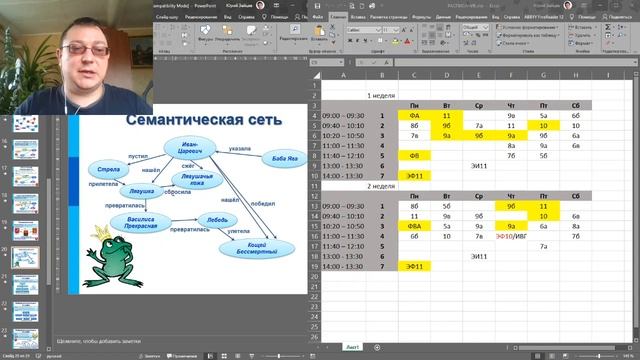
Task: Click the AutoSum sigma icon
Action: click(608, 27)
